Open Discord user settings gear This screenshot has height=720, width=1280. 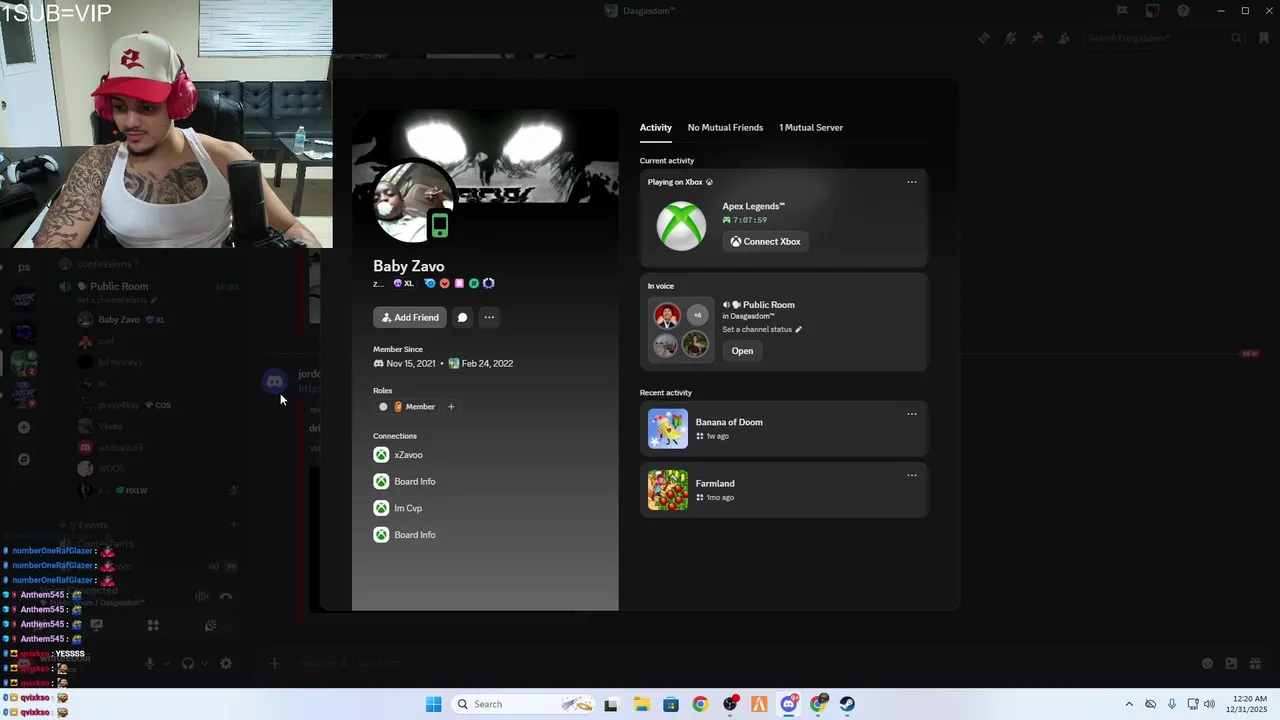click(x=226, y=663)
